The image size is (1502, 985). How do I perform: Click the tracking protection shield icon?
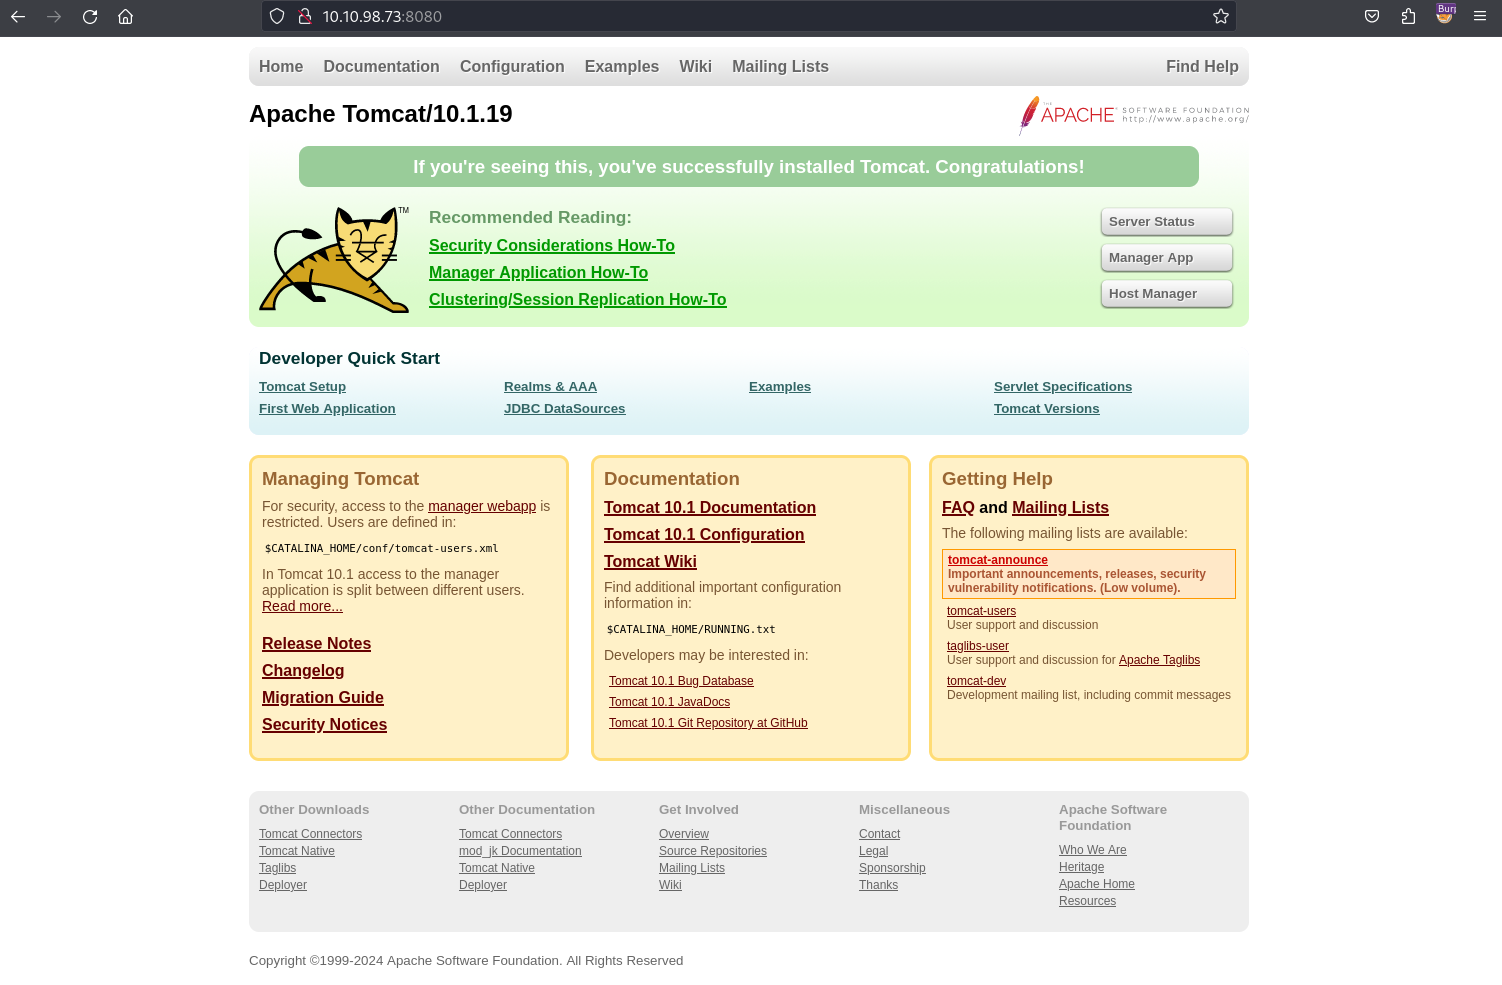click(277, 16)
